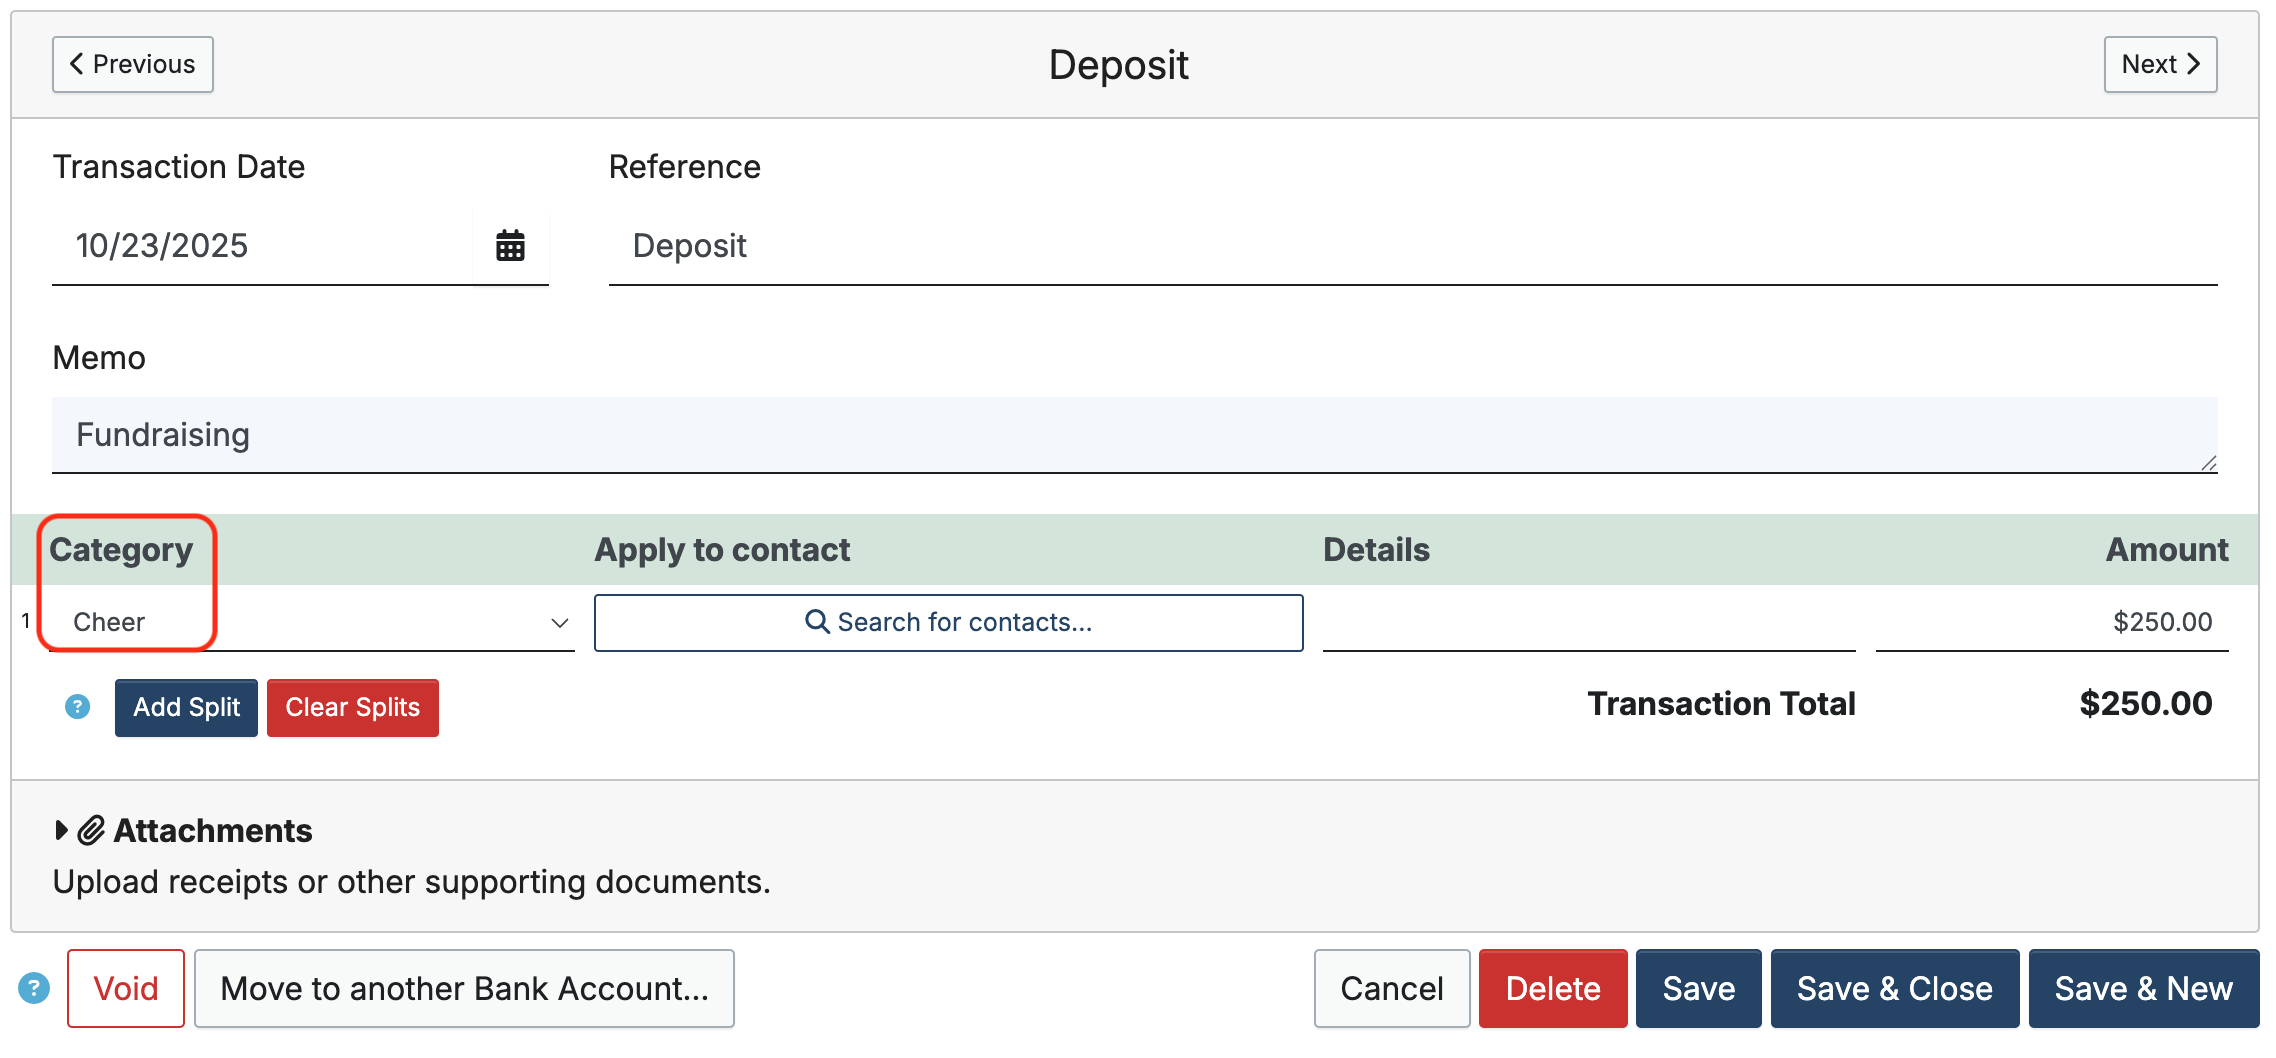The image size is (2276, 1058).
Task: Click the $250.00 amount field
Action: pyautogui.click(x=2051, y=622)
